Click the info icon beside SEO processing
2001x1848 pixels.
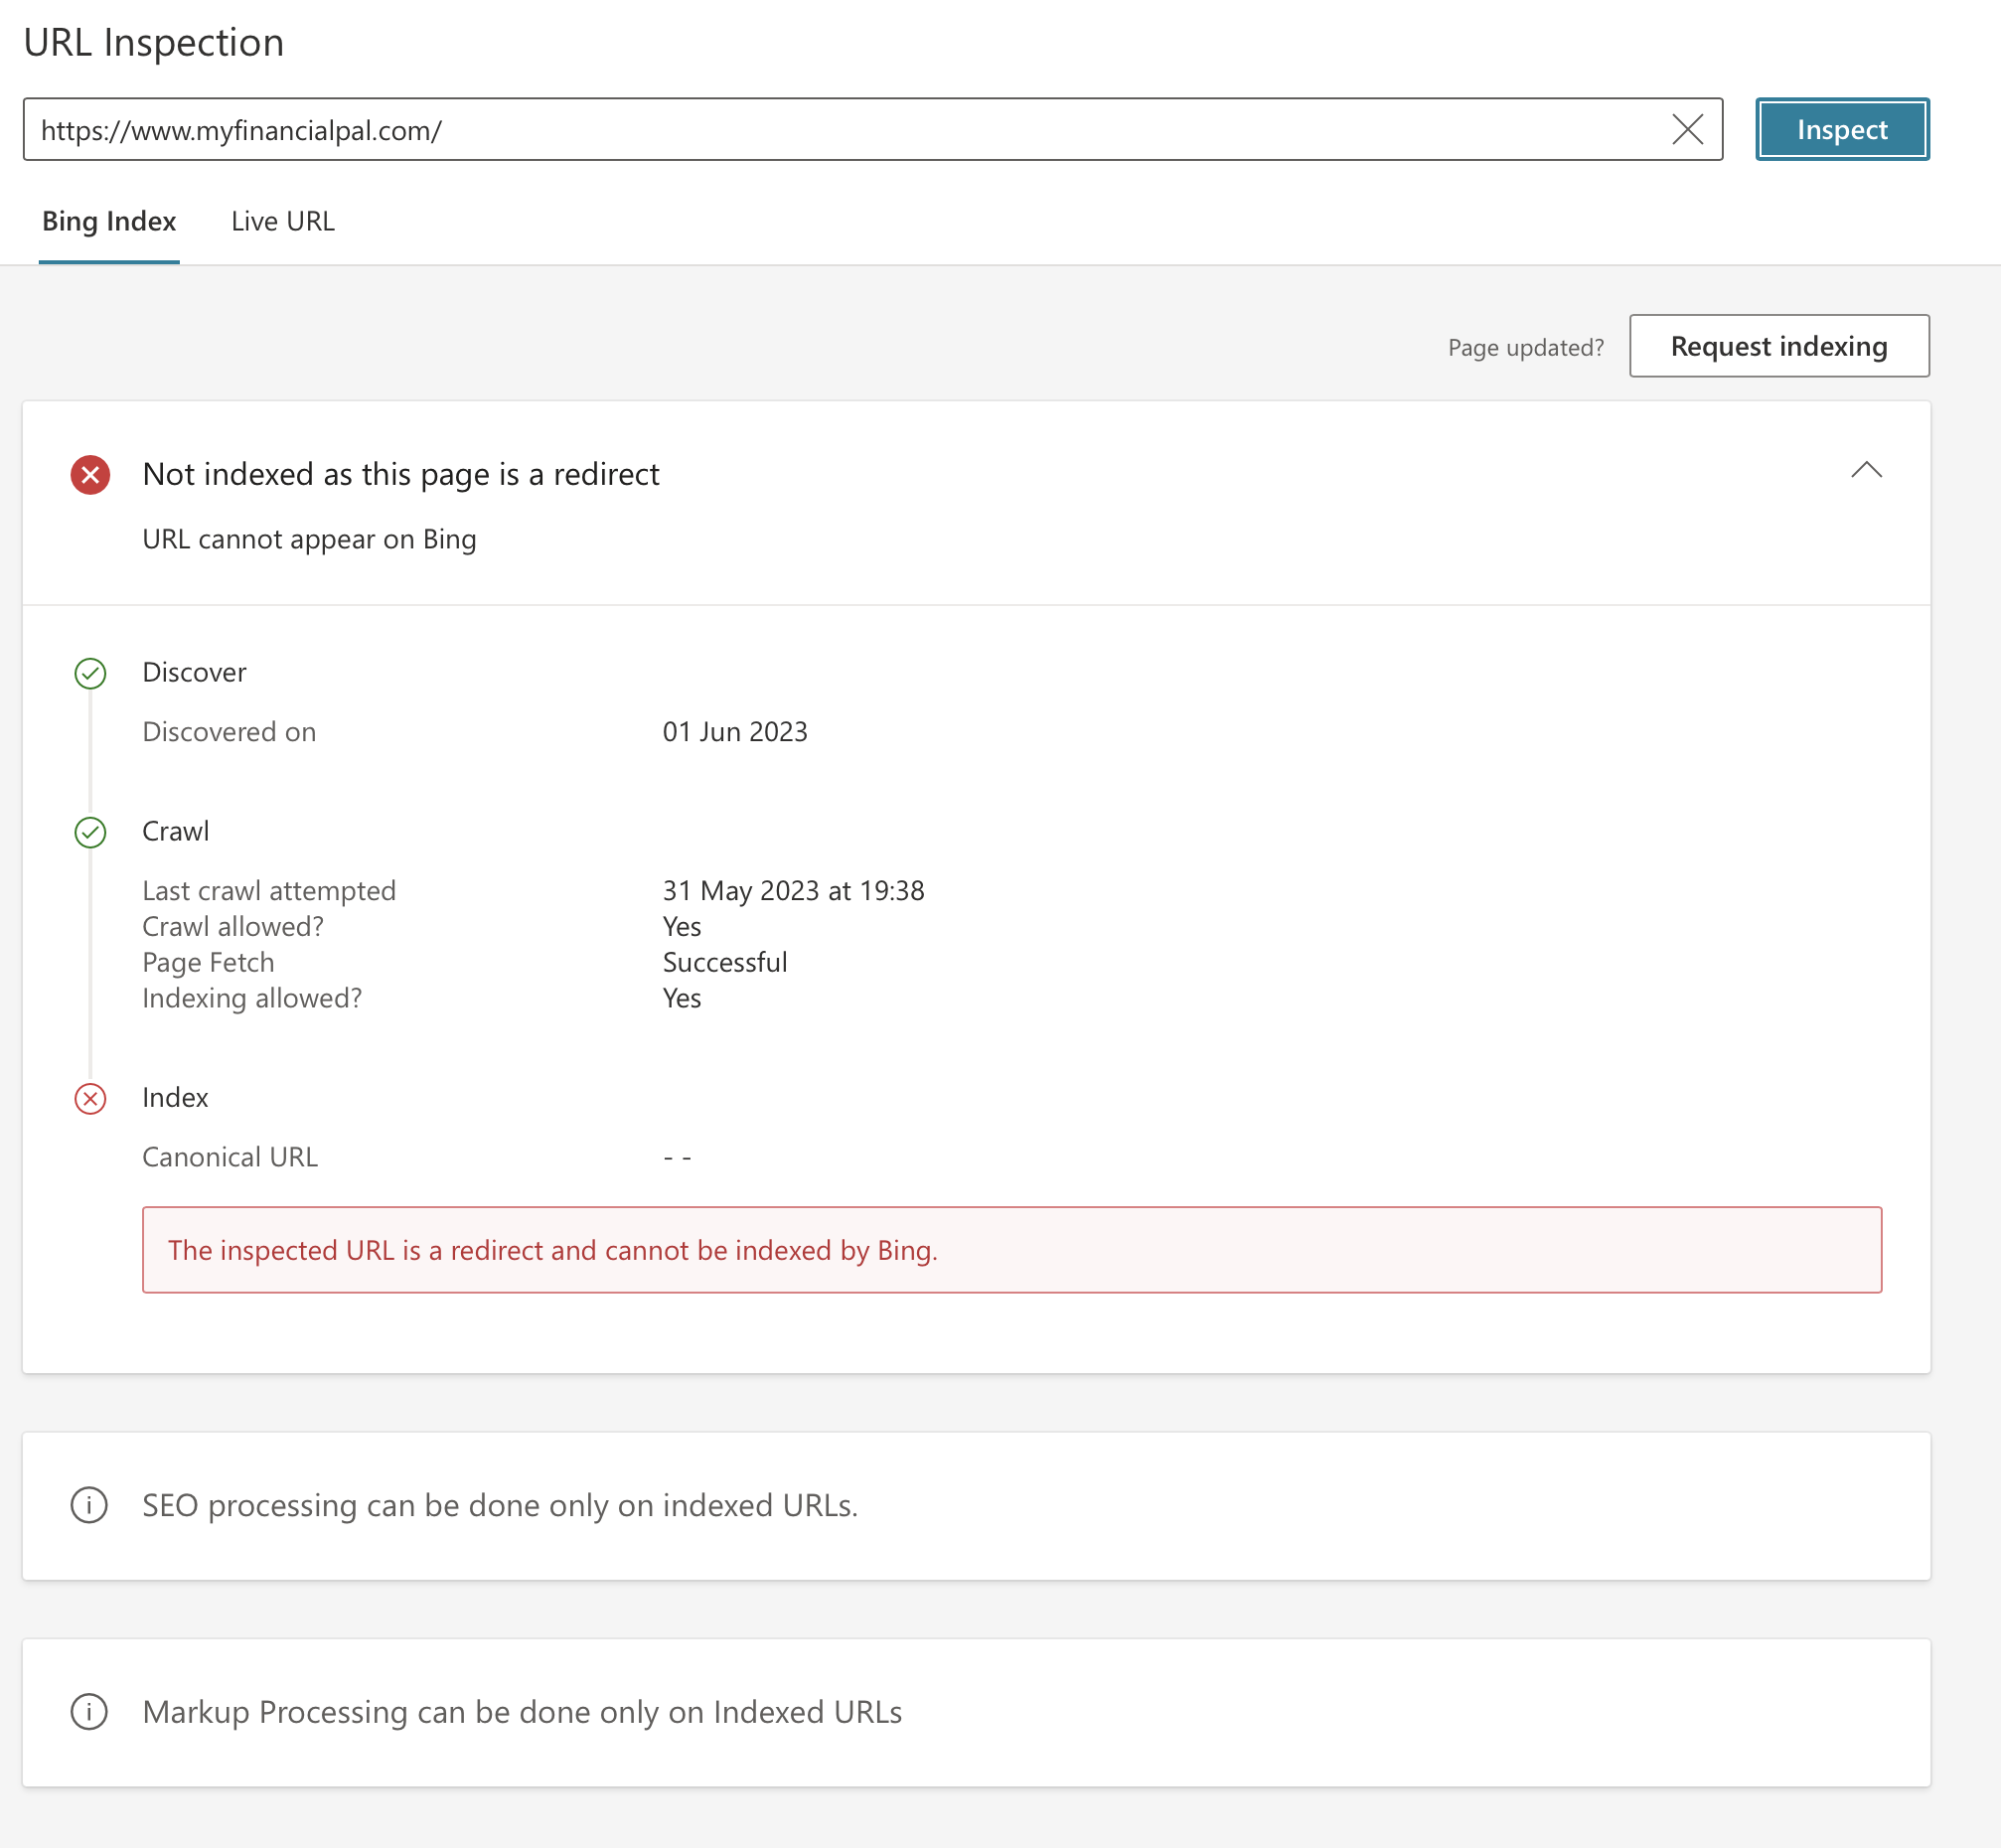tap(89, 1505)
